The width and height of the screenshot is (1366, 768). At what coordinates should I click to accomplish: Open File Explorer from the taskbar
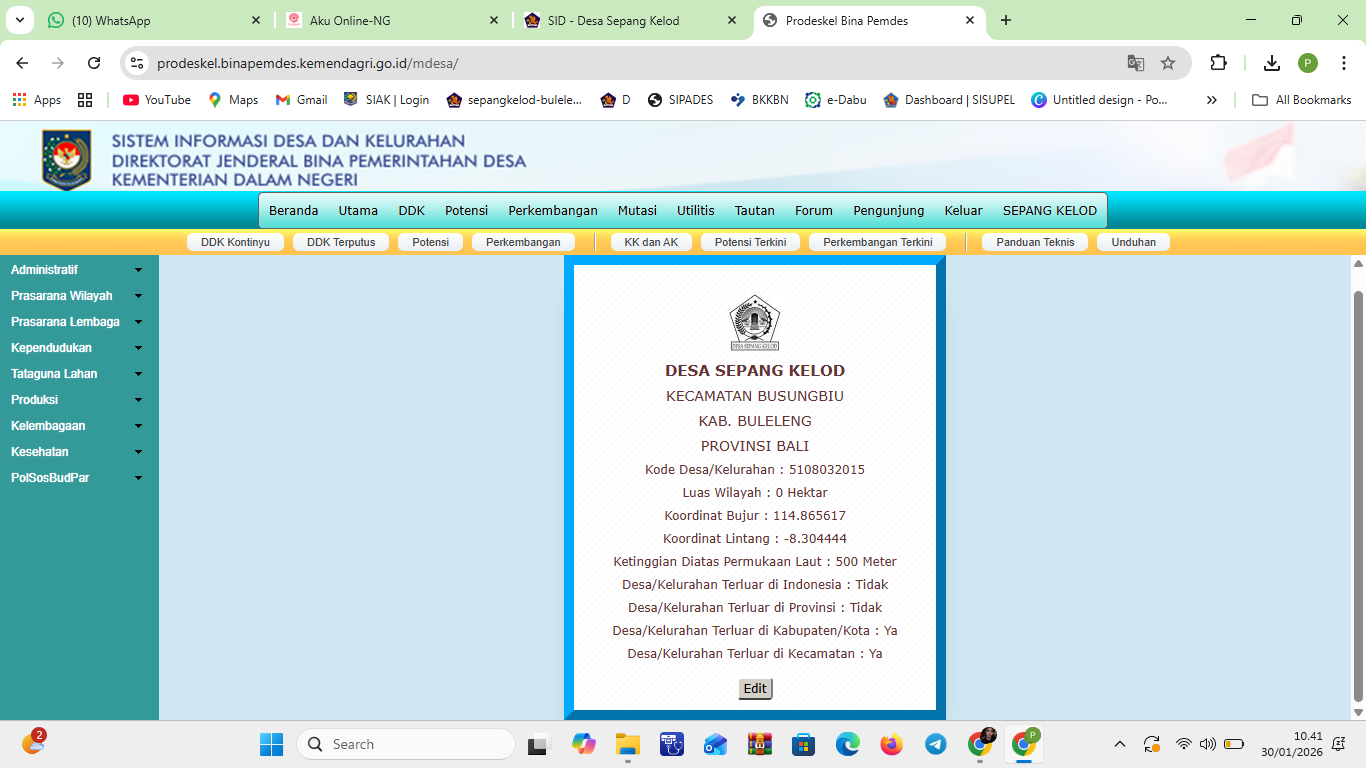(x=627, y=744)
